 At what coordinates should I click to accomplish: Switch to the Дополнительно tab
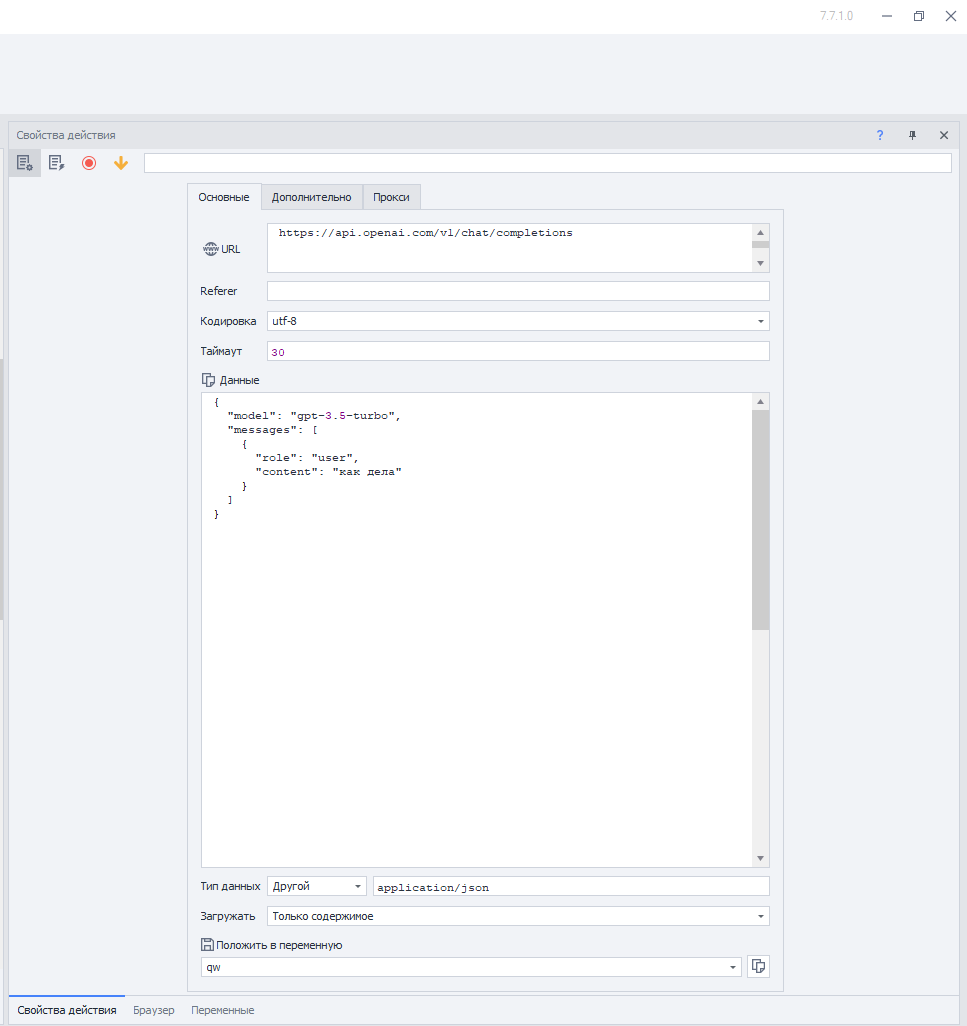pyautogui.click(x=311, y=197)
